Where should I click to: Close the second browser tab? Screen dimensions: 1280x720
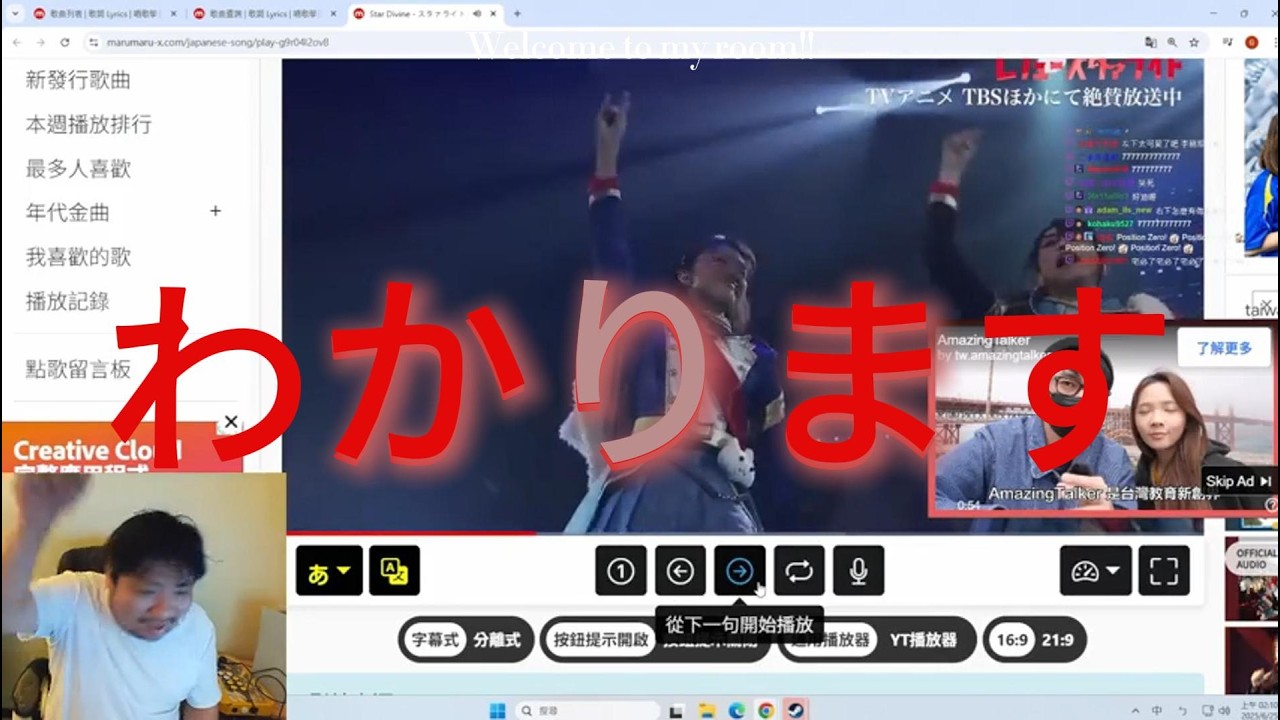(333, 13)
